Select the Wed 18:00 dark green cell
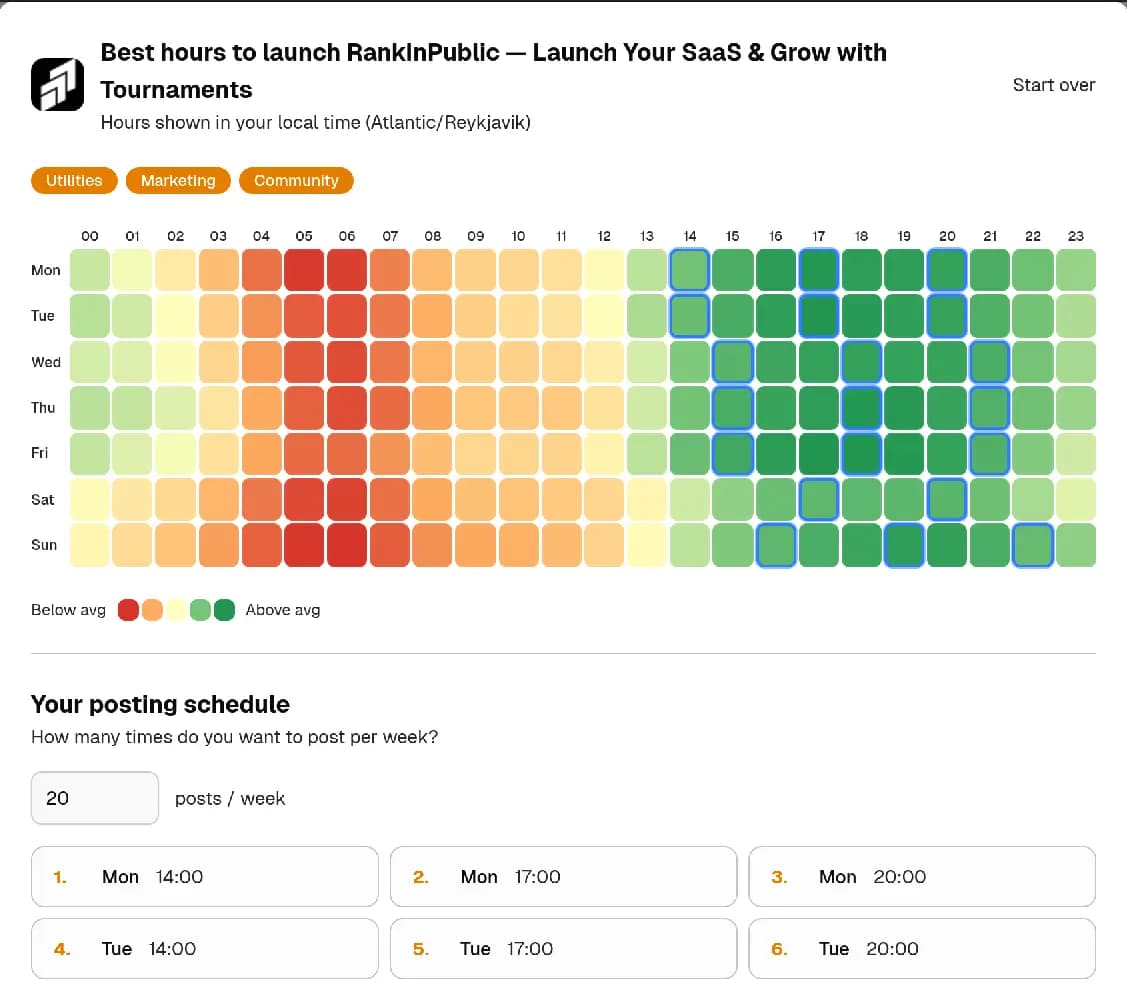1127x990 pixels. pos(861,362)
